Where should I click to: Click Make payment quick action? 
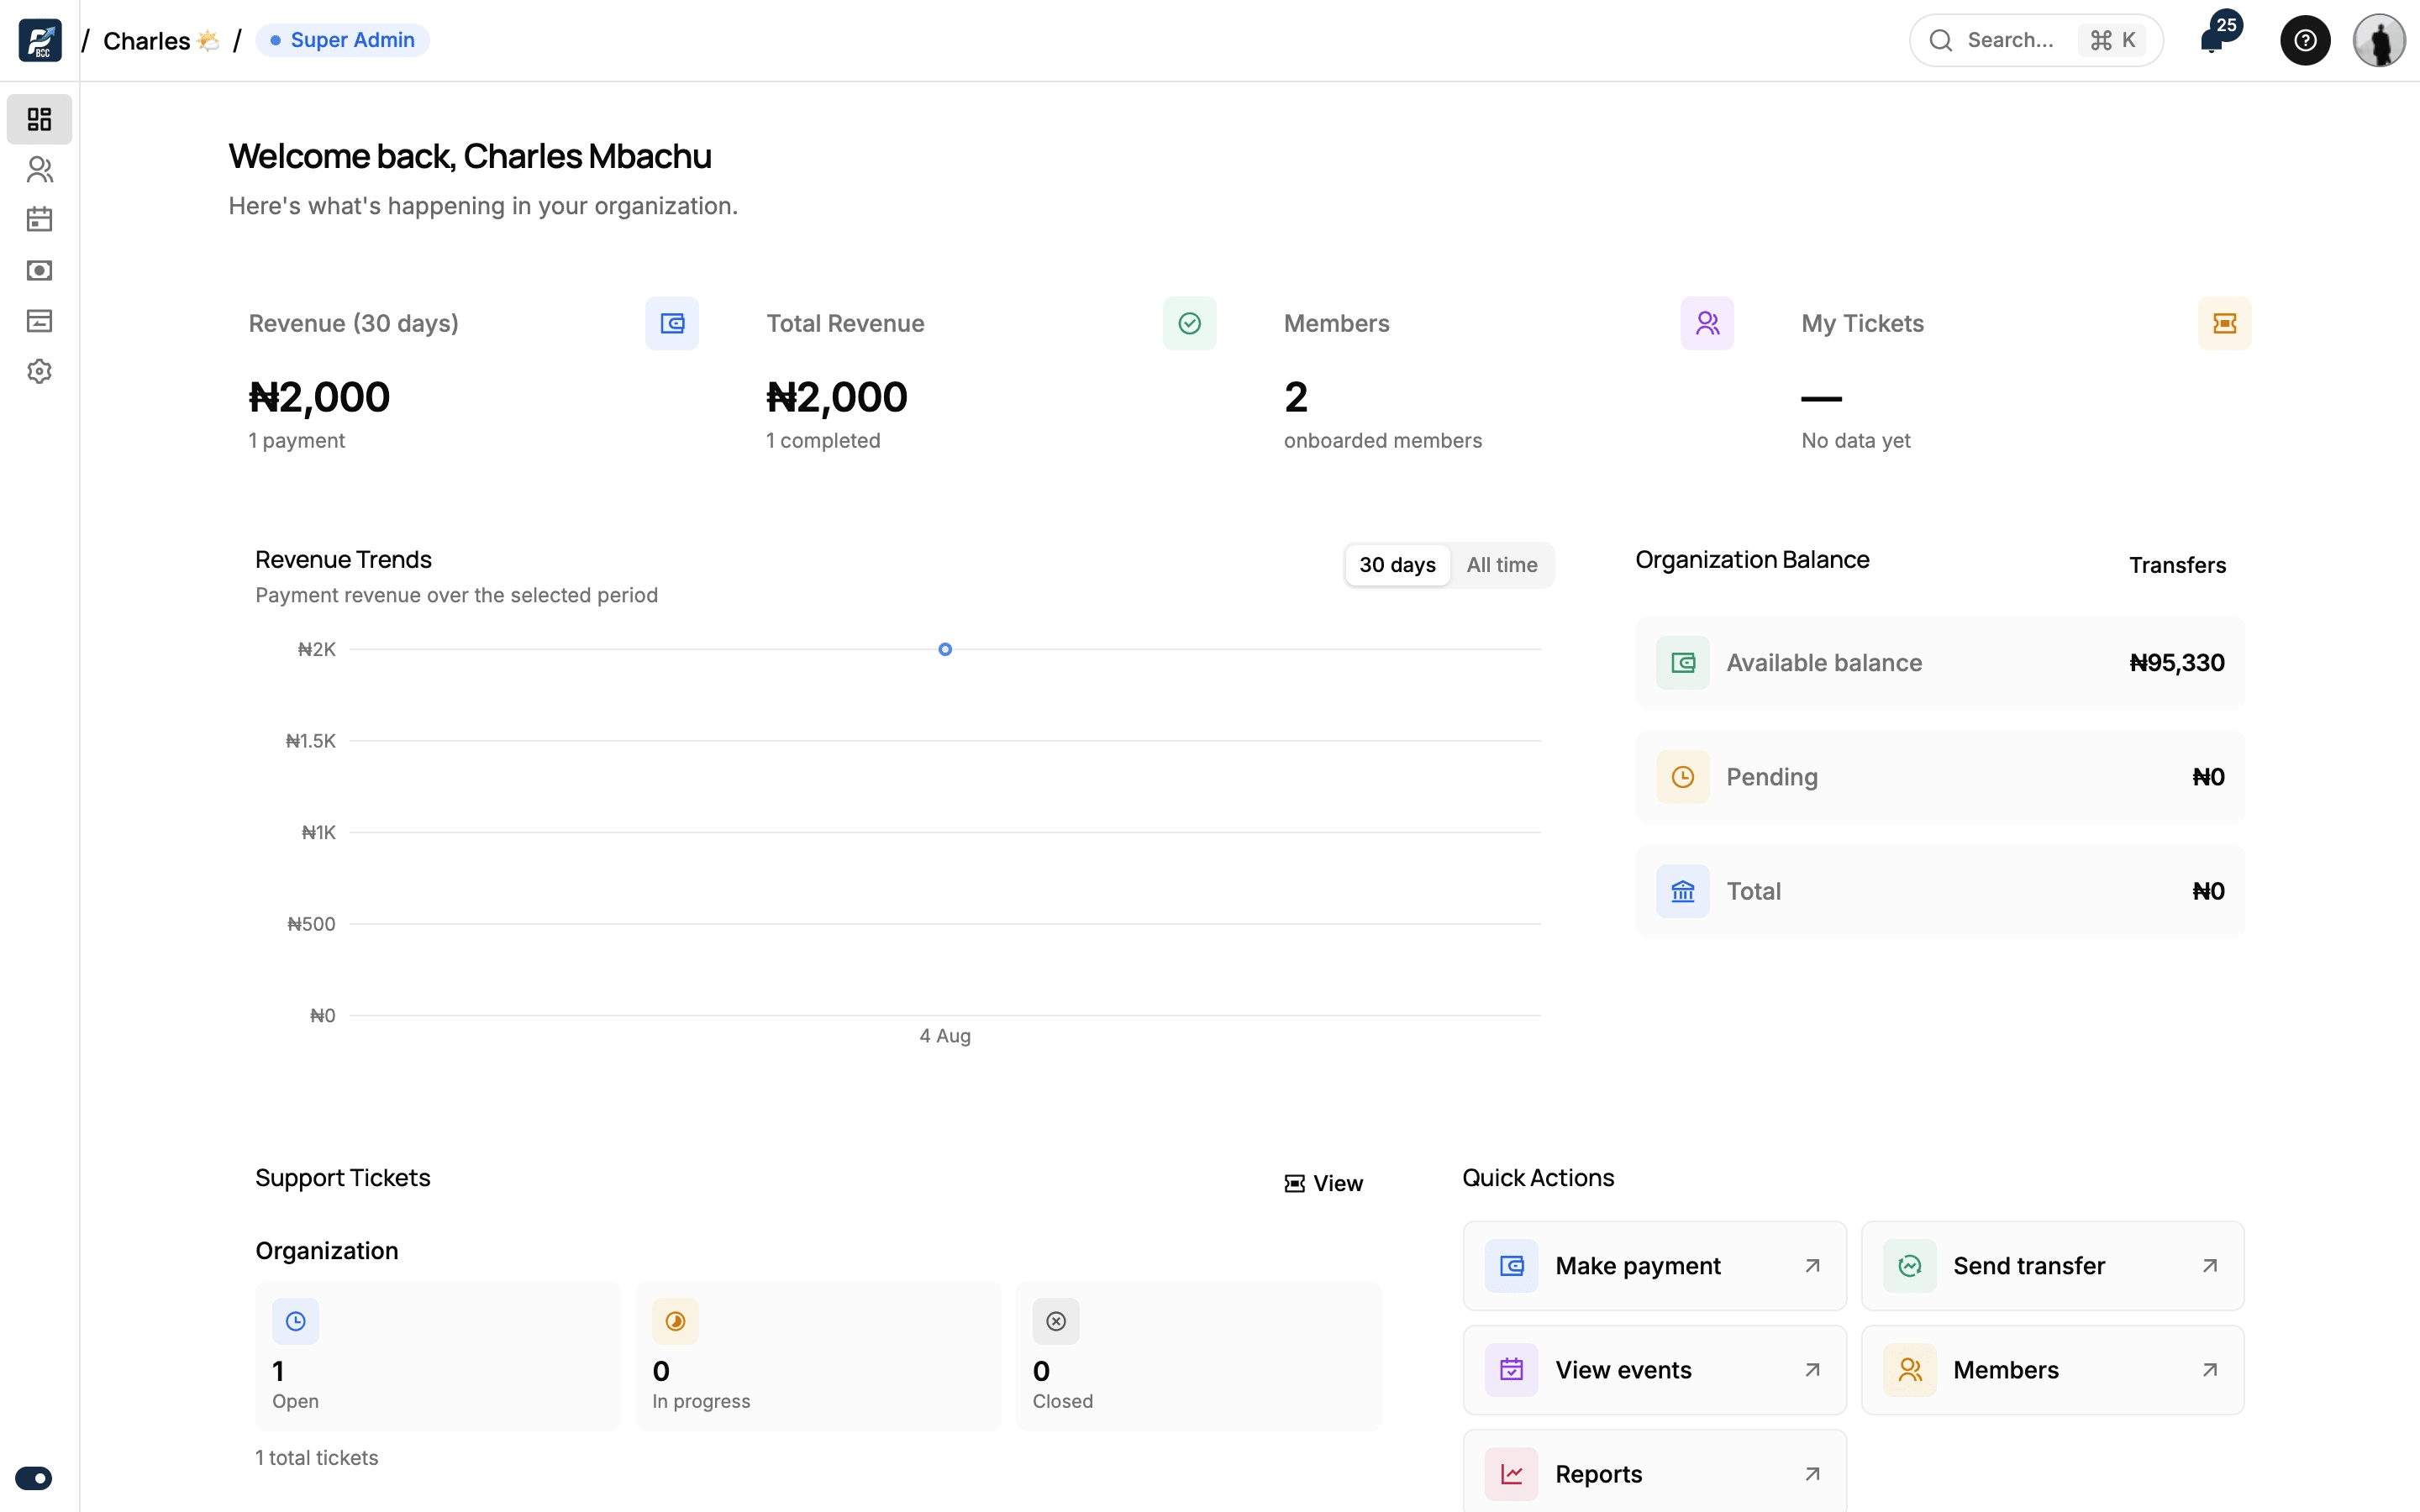click(1654, 1265)
